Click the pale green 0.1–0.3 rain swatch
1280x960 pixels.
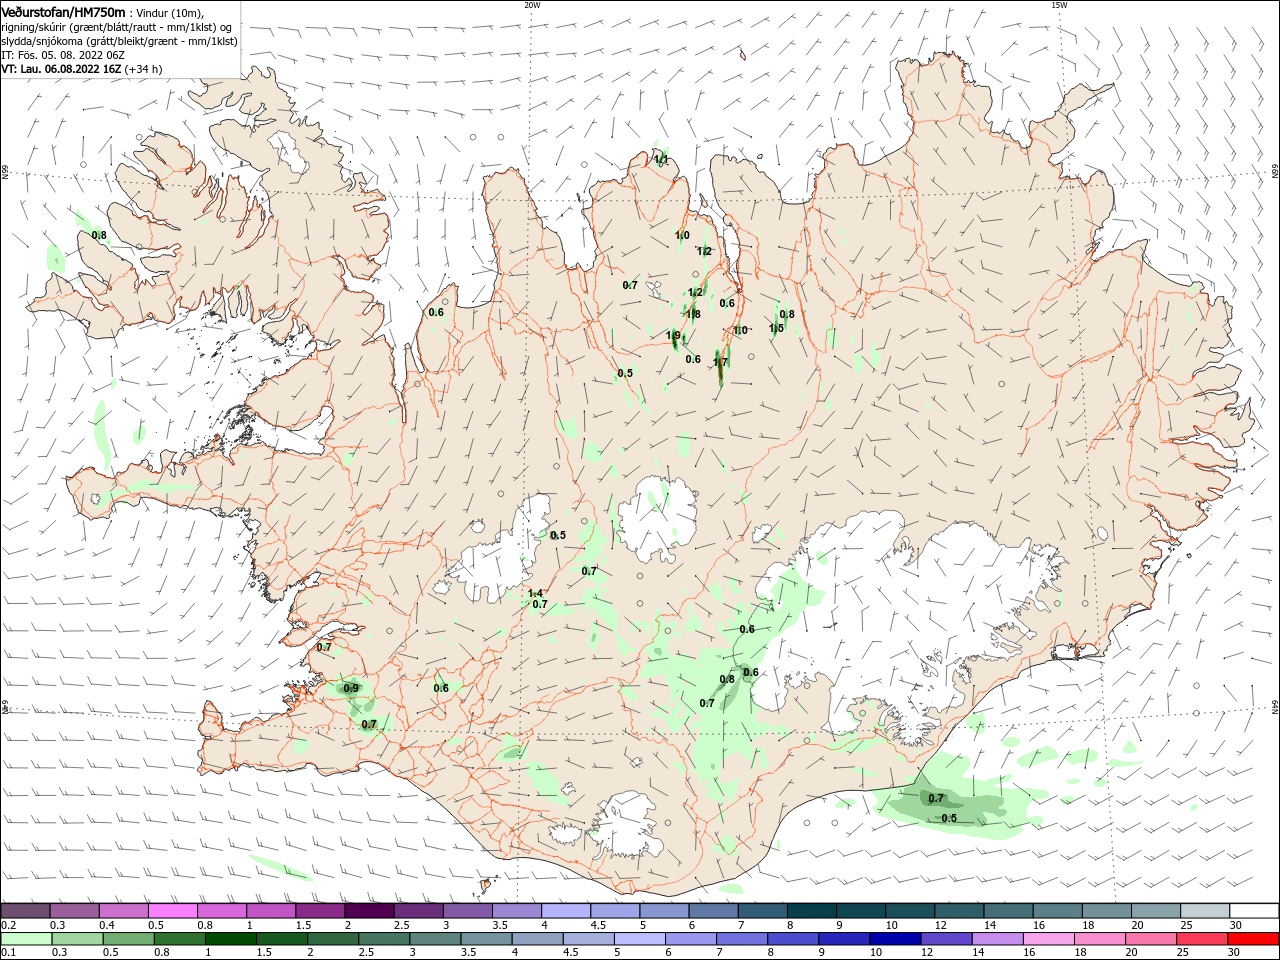click(27, 939)
